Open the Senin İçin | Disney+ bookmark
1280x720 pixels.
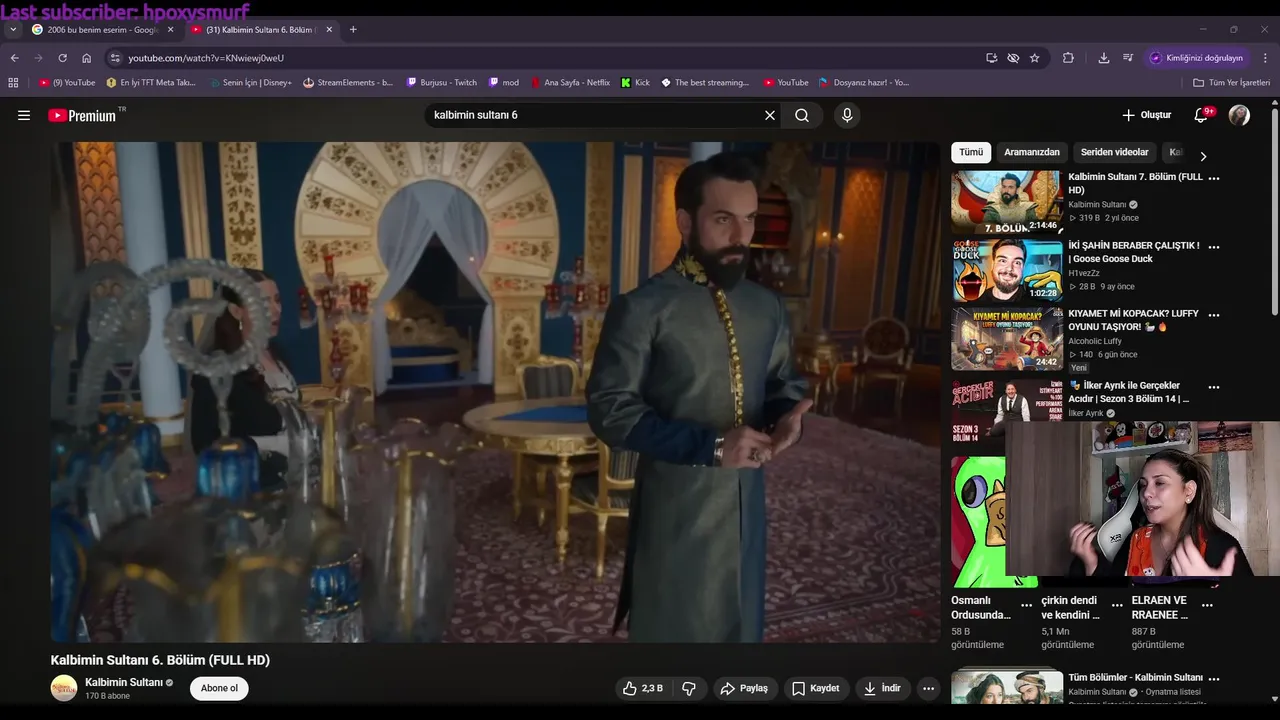tap(250, 83)
